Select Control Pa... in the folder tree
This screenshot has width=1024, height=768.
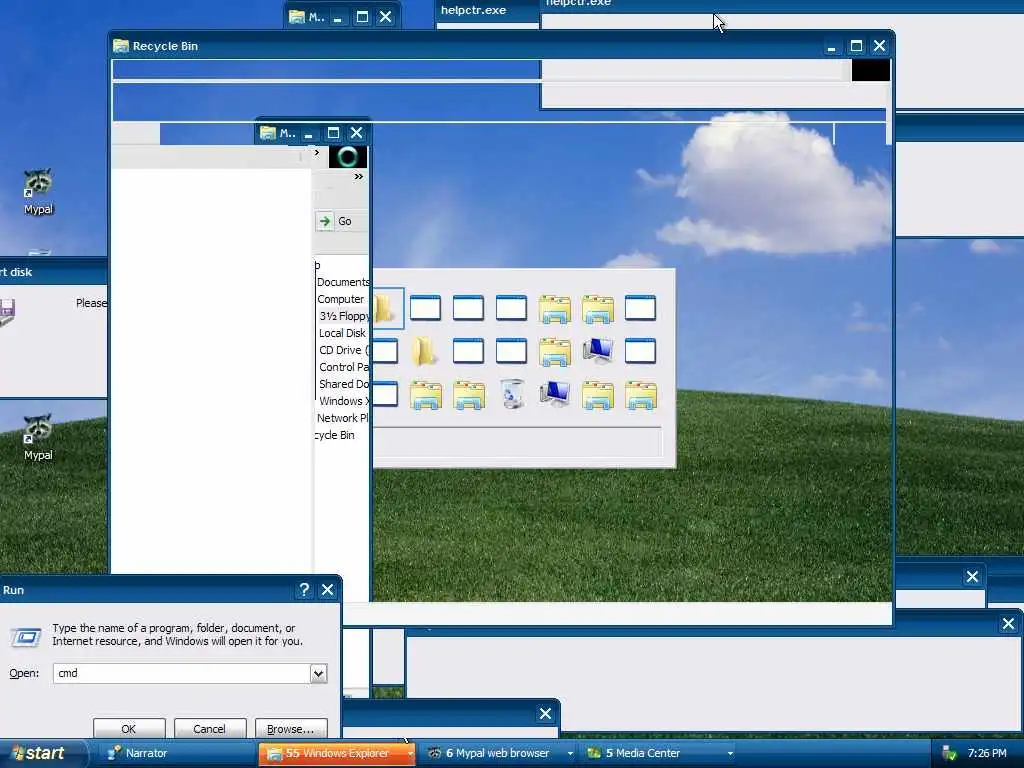click(x=344, y=367)
